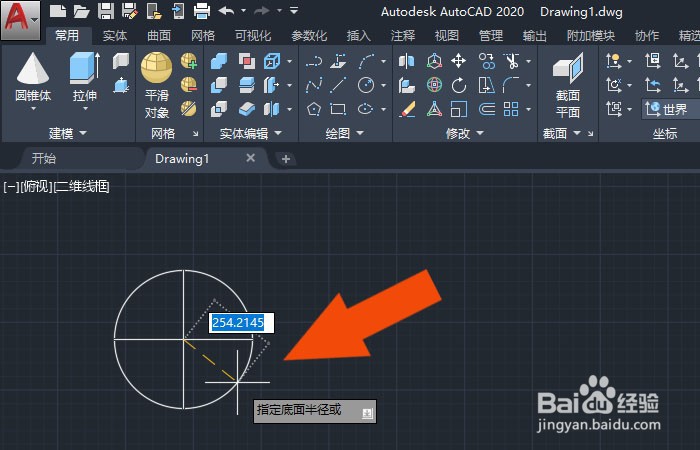The width and height of the screenshot is (700, 450).
Task: Click the Section Plane (截面平面) button
Action: coord(568,85)
